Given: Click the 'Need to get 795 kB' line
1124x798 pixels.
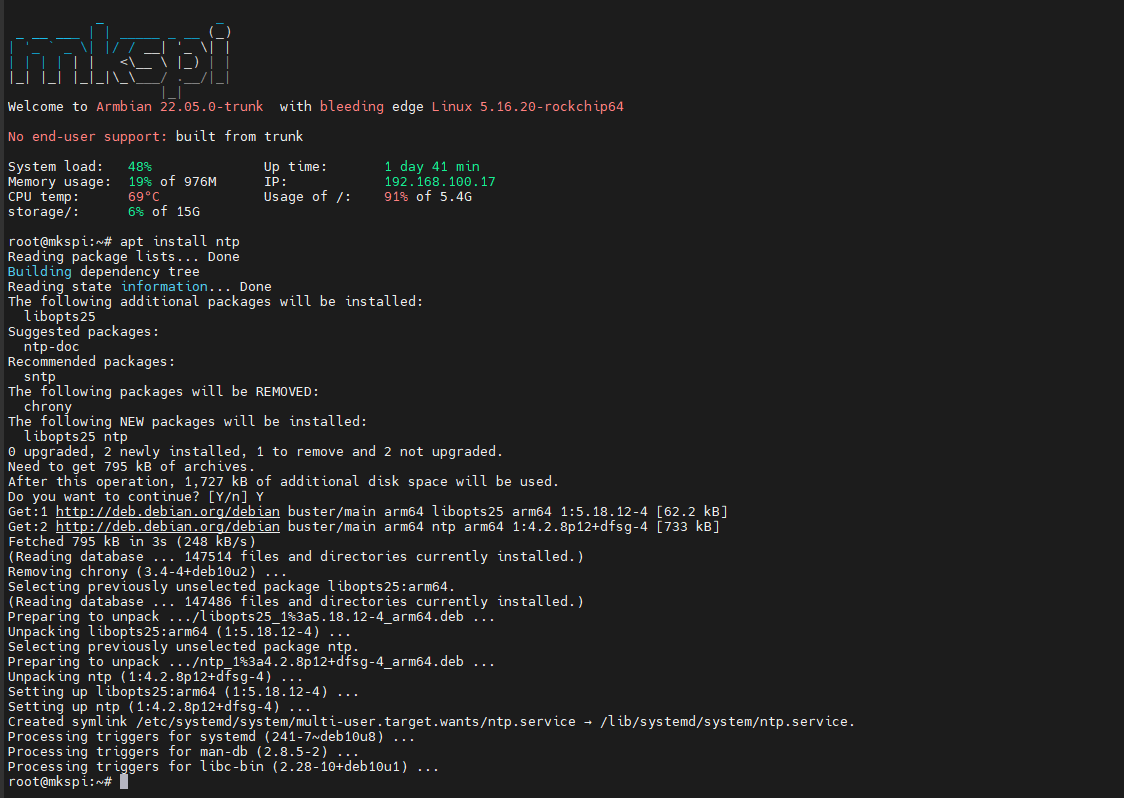Looking at the screenshot, I should click(132, 467).
